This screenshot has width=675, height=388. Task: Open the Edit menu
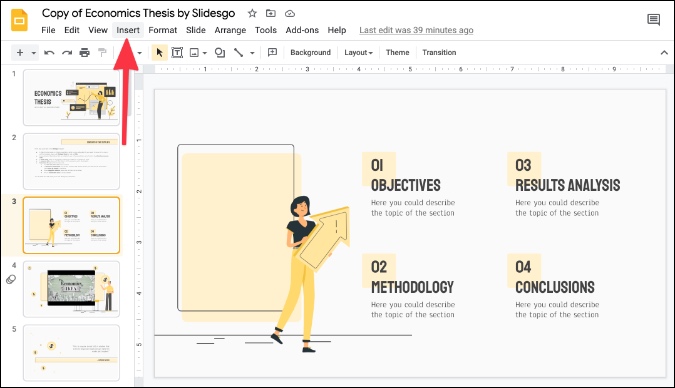click(x=72, y=30)
